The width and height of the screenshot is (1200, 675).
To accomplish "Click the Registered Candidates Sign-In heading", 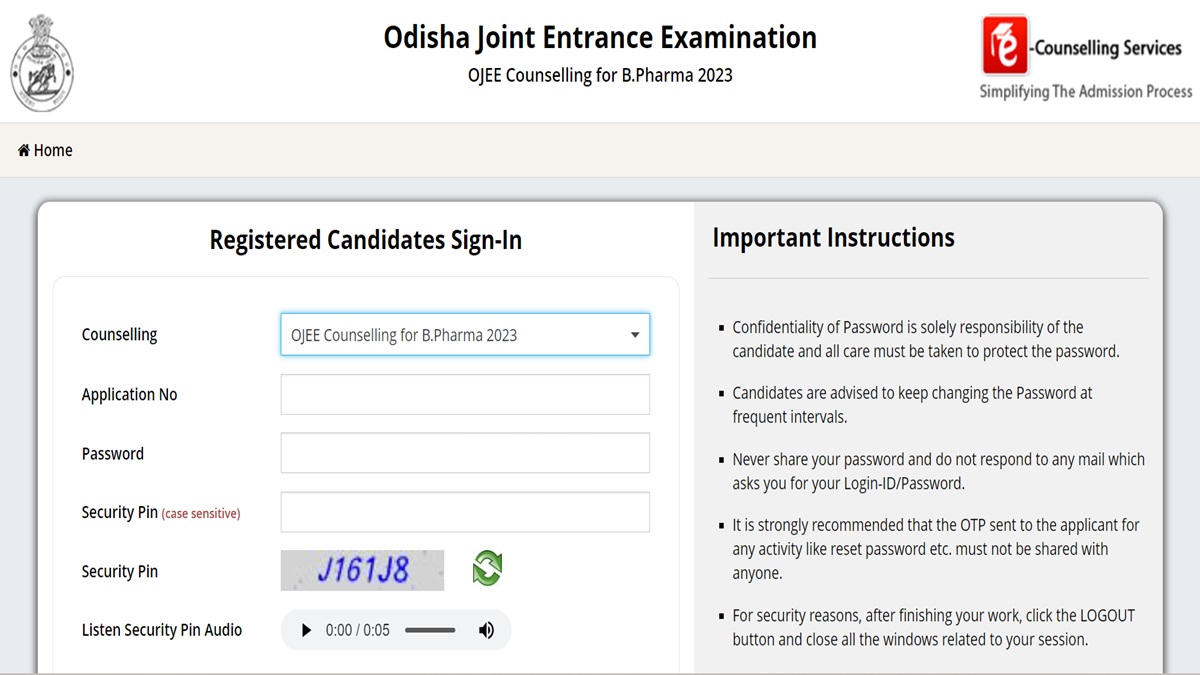I will (x=365, y=239).
